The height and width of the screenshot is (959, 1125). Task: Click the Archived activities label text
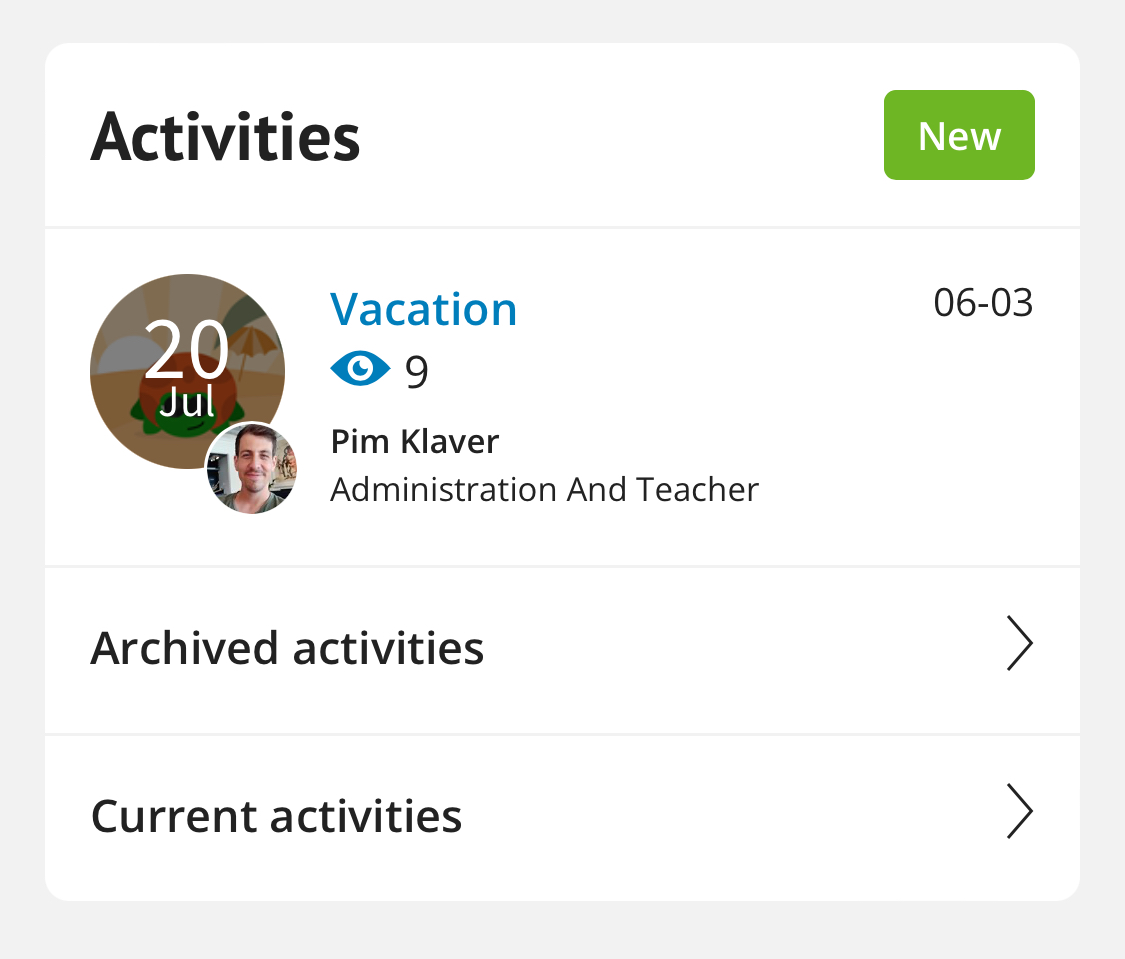tap(287, 648)
